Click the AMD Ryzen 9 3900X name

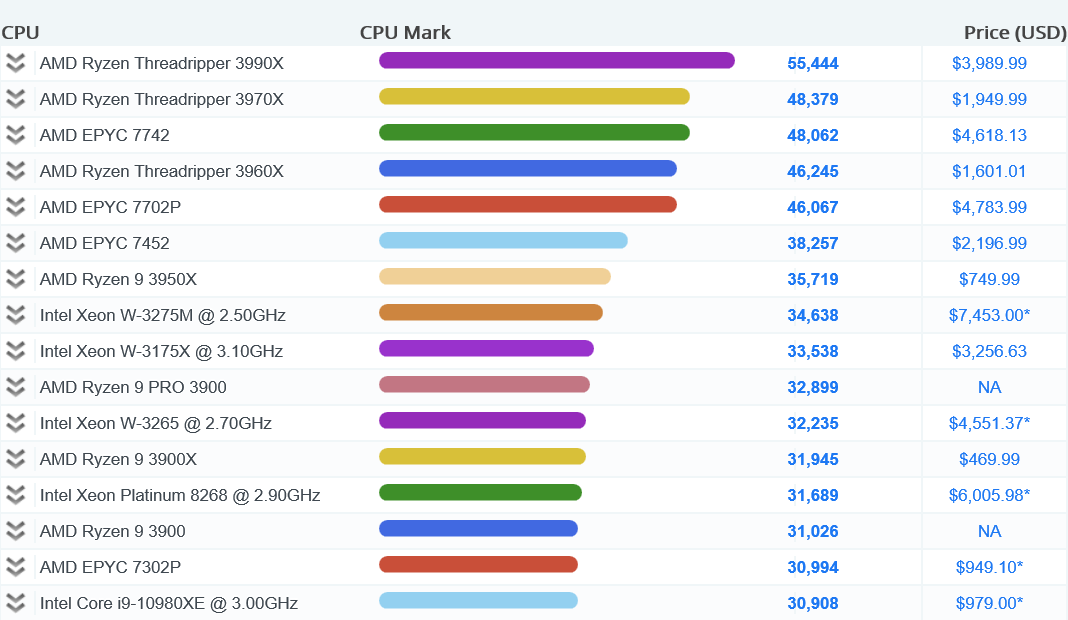point(118,459)
